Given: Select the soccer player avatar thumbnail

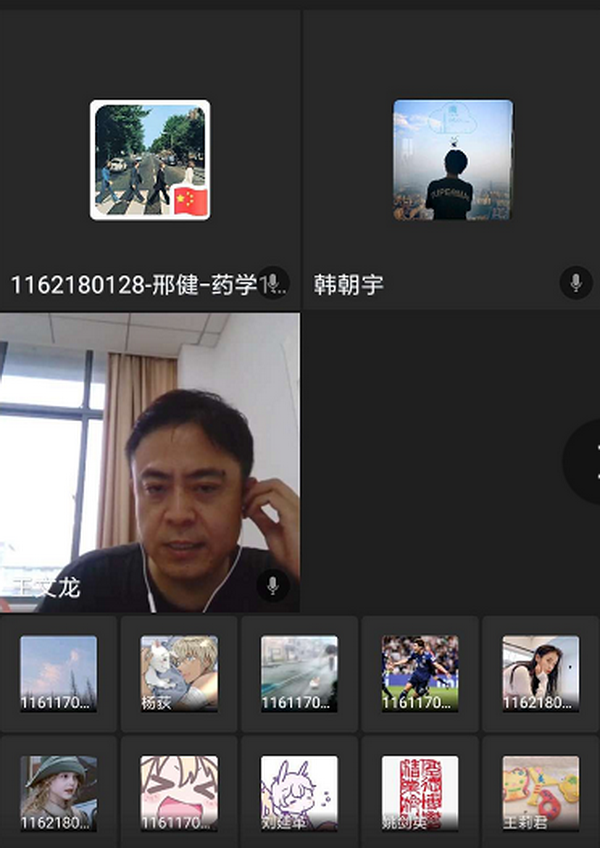Looking at the screenshot, I should (420, 673).
